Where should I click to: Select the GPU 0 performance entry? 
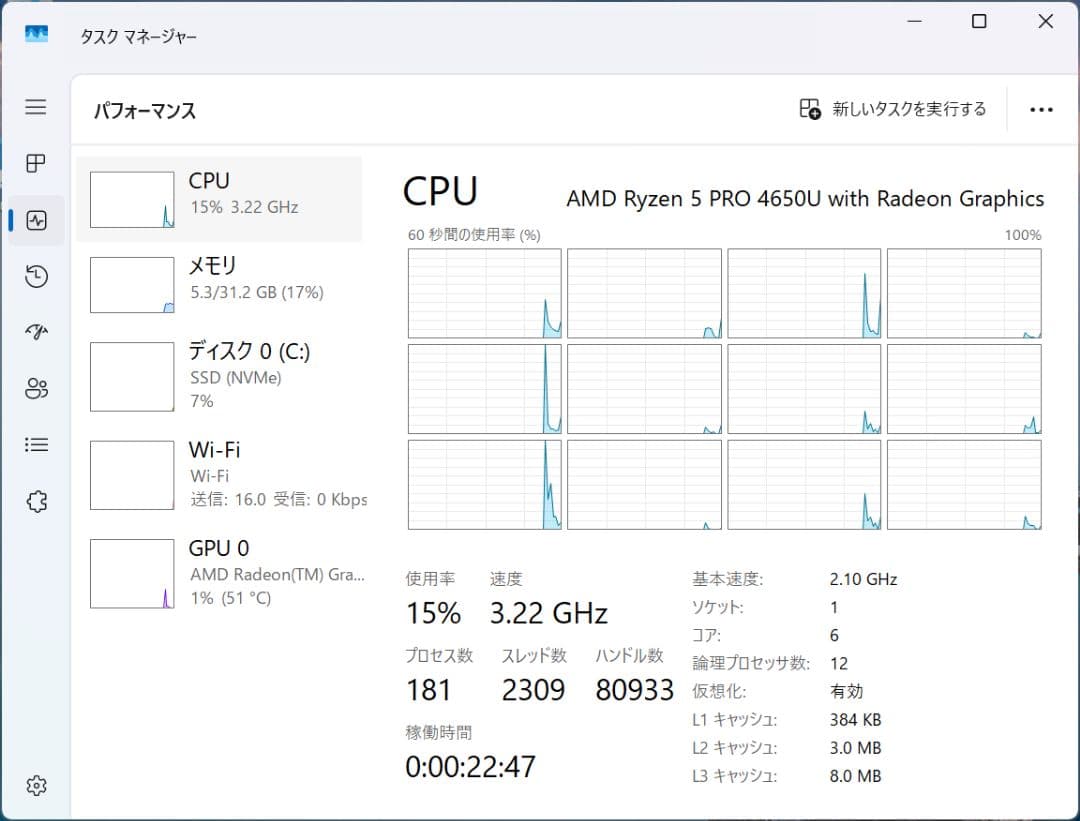click(220, 572)
